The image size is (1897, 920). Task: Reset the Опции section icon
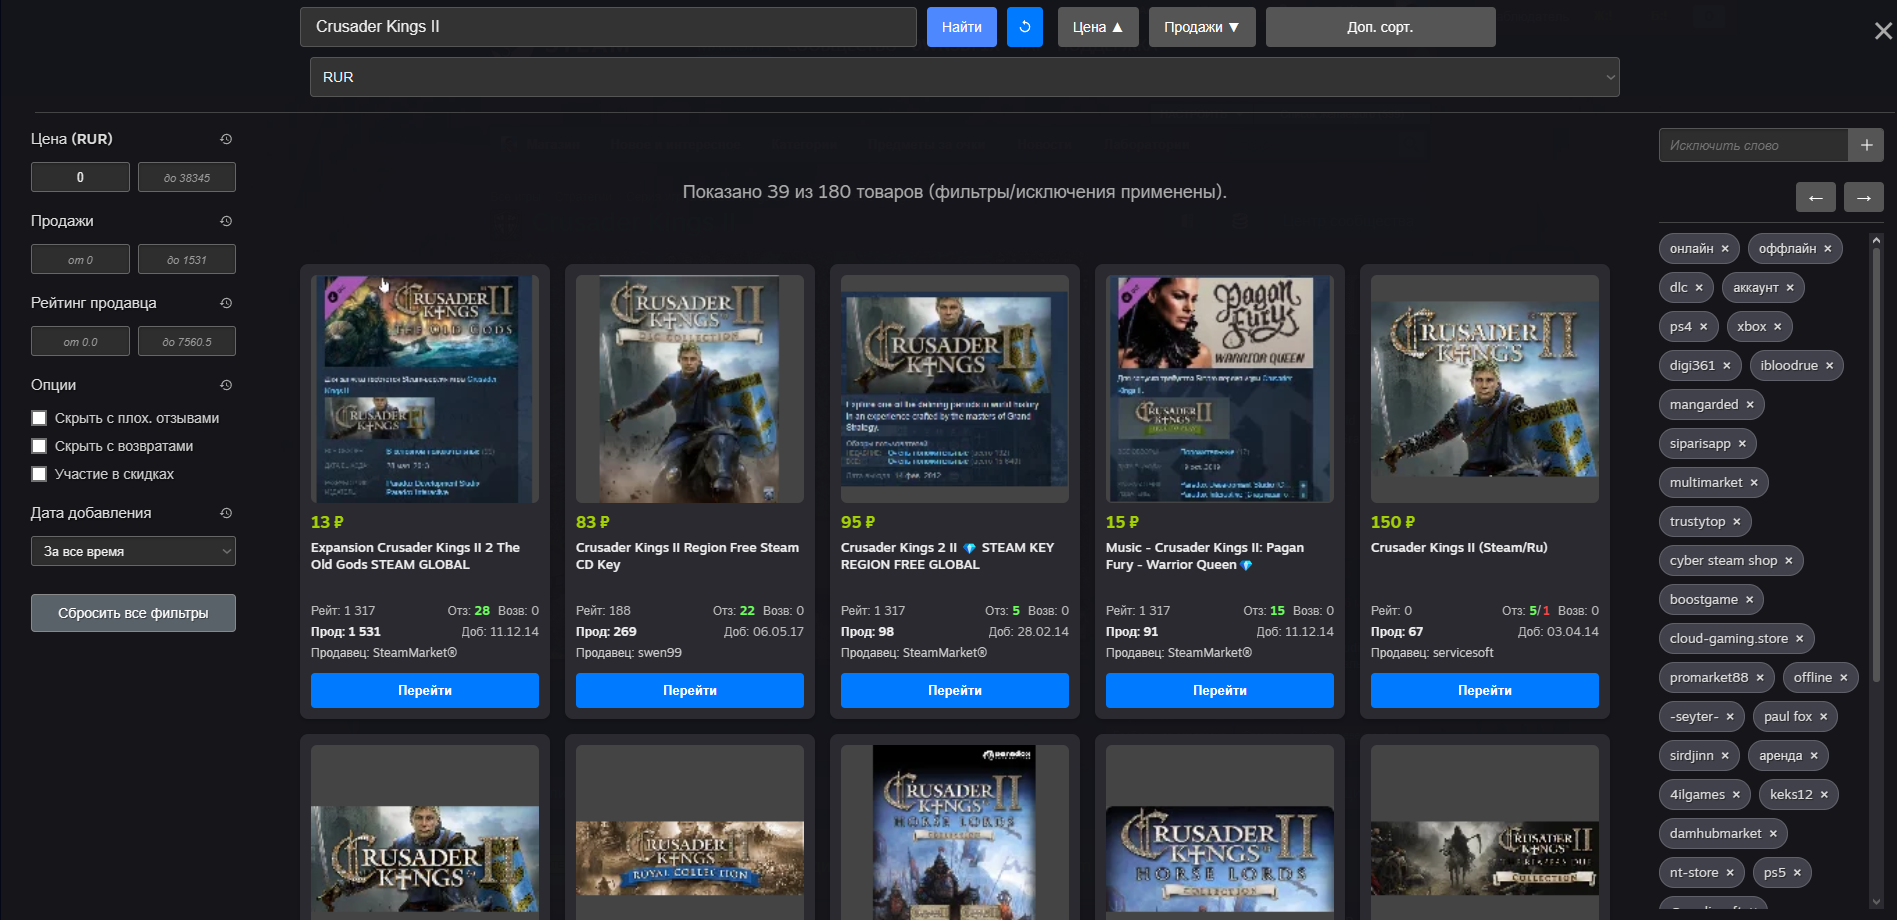point(226,385)
